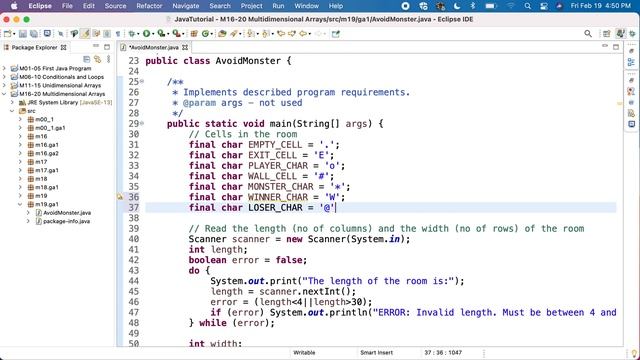The height and width of the screenshot is (360, 640).
Task: Click the Back navigation arrow in toolbar
Action: coord(303,34)
